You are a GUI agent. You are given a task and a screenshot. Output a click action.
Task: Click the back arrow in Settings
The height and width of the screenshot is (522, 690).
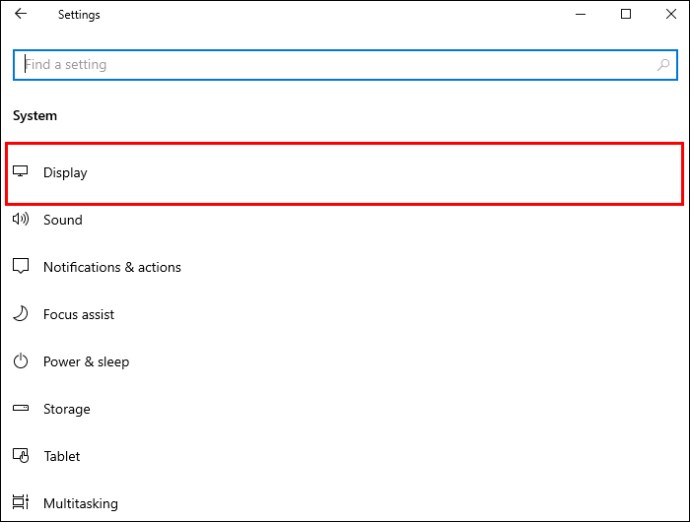coord(21,15)
